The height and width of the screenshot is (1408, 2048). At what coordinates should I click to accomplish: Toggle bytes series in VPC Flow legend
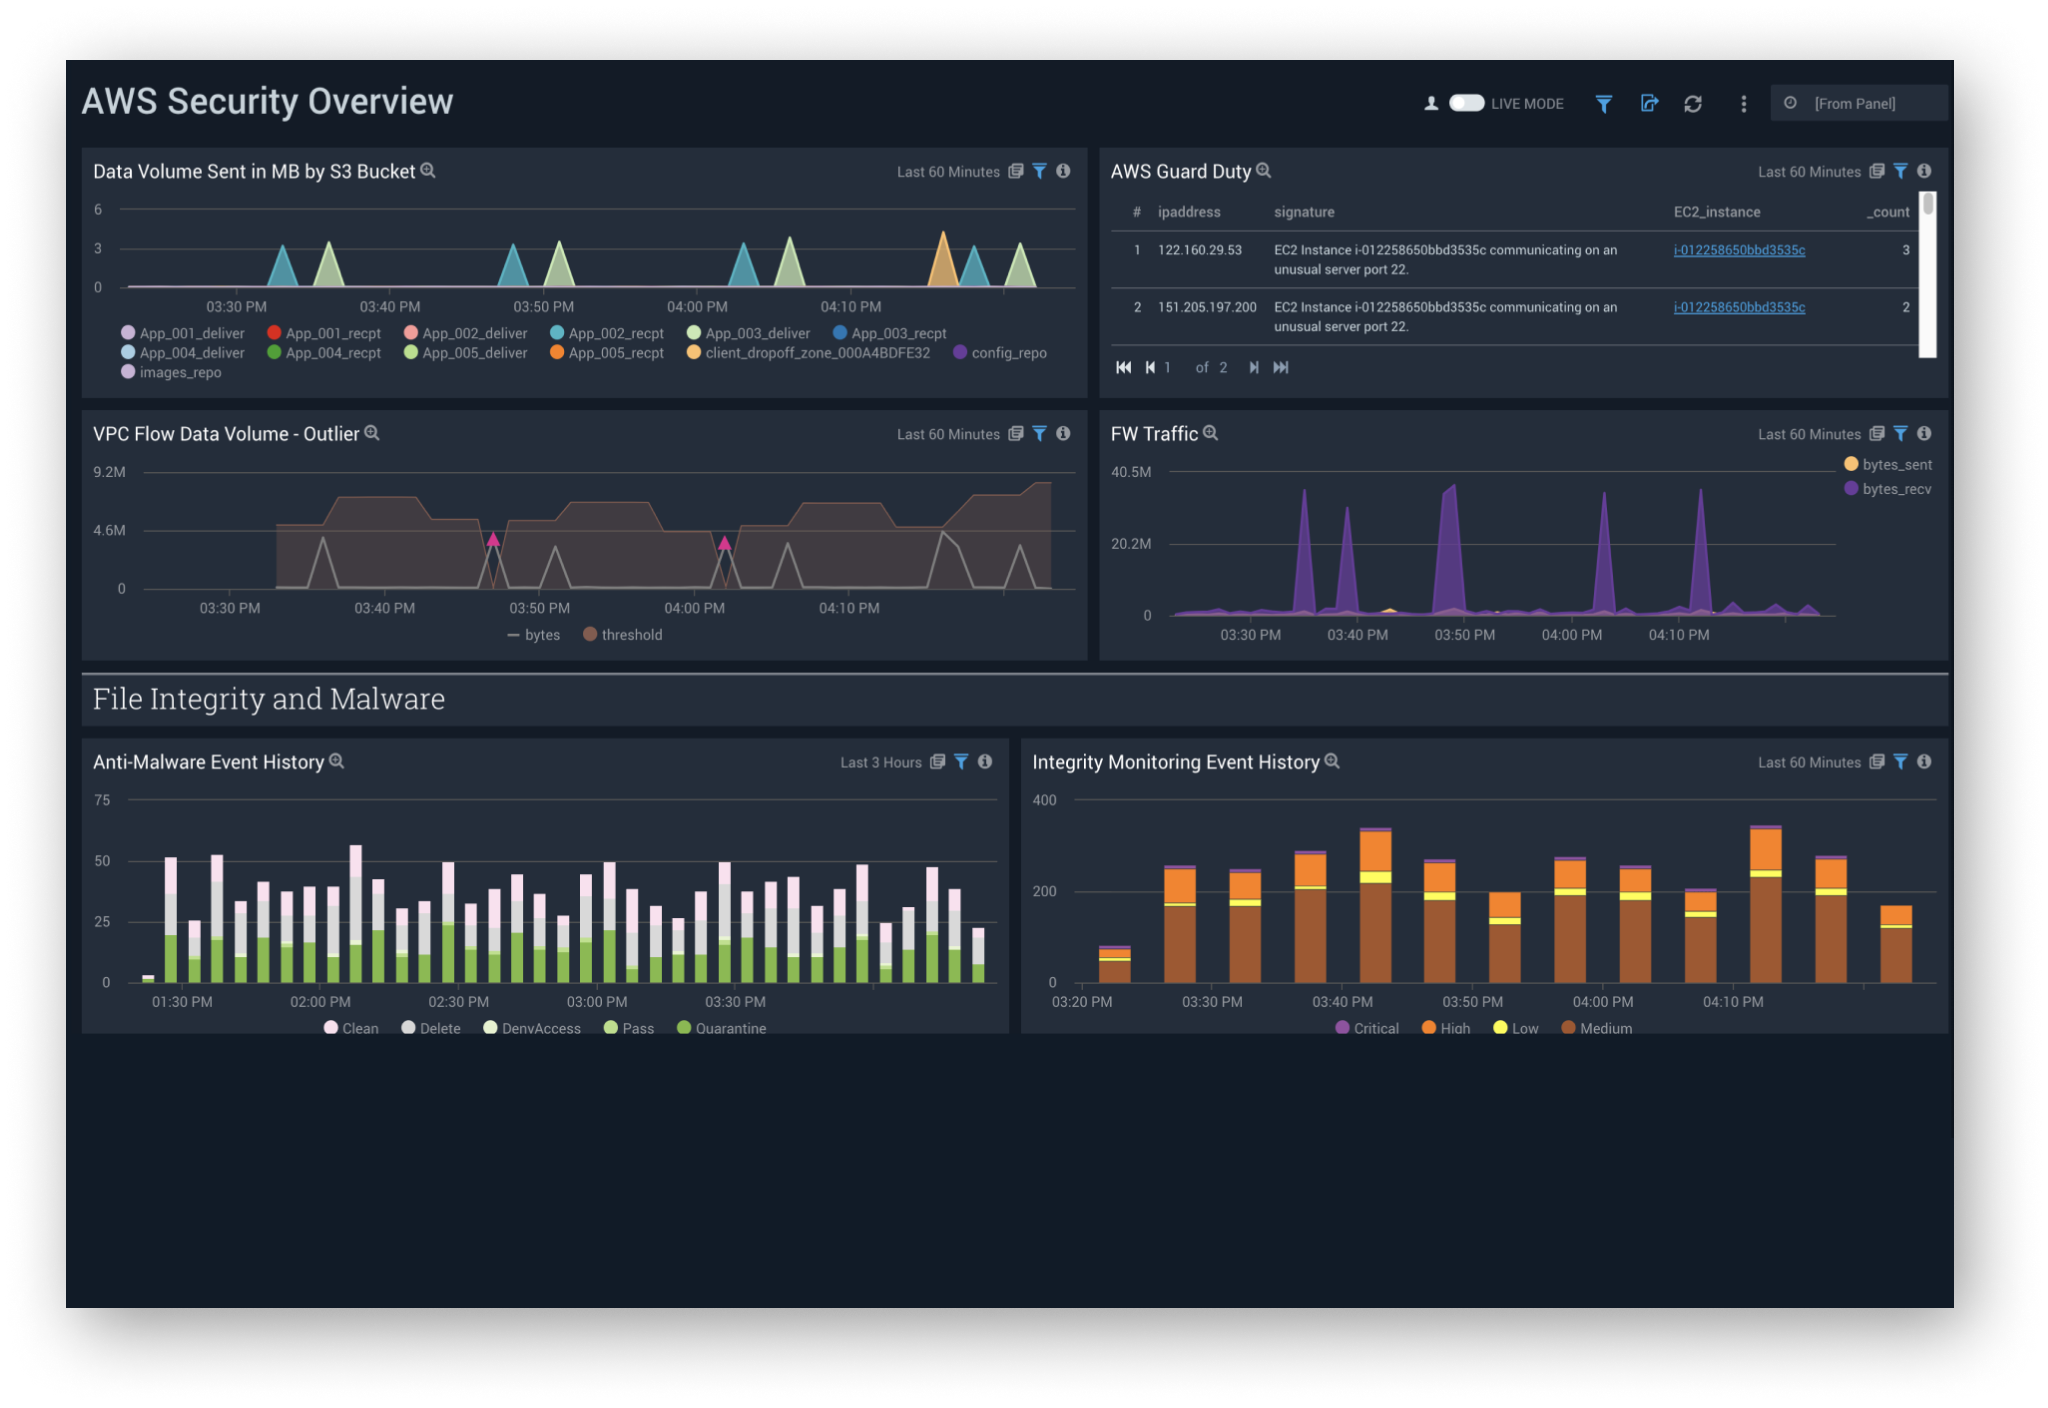(534, 634)
